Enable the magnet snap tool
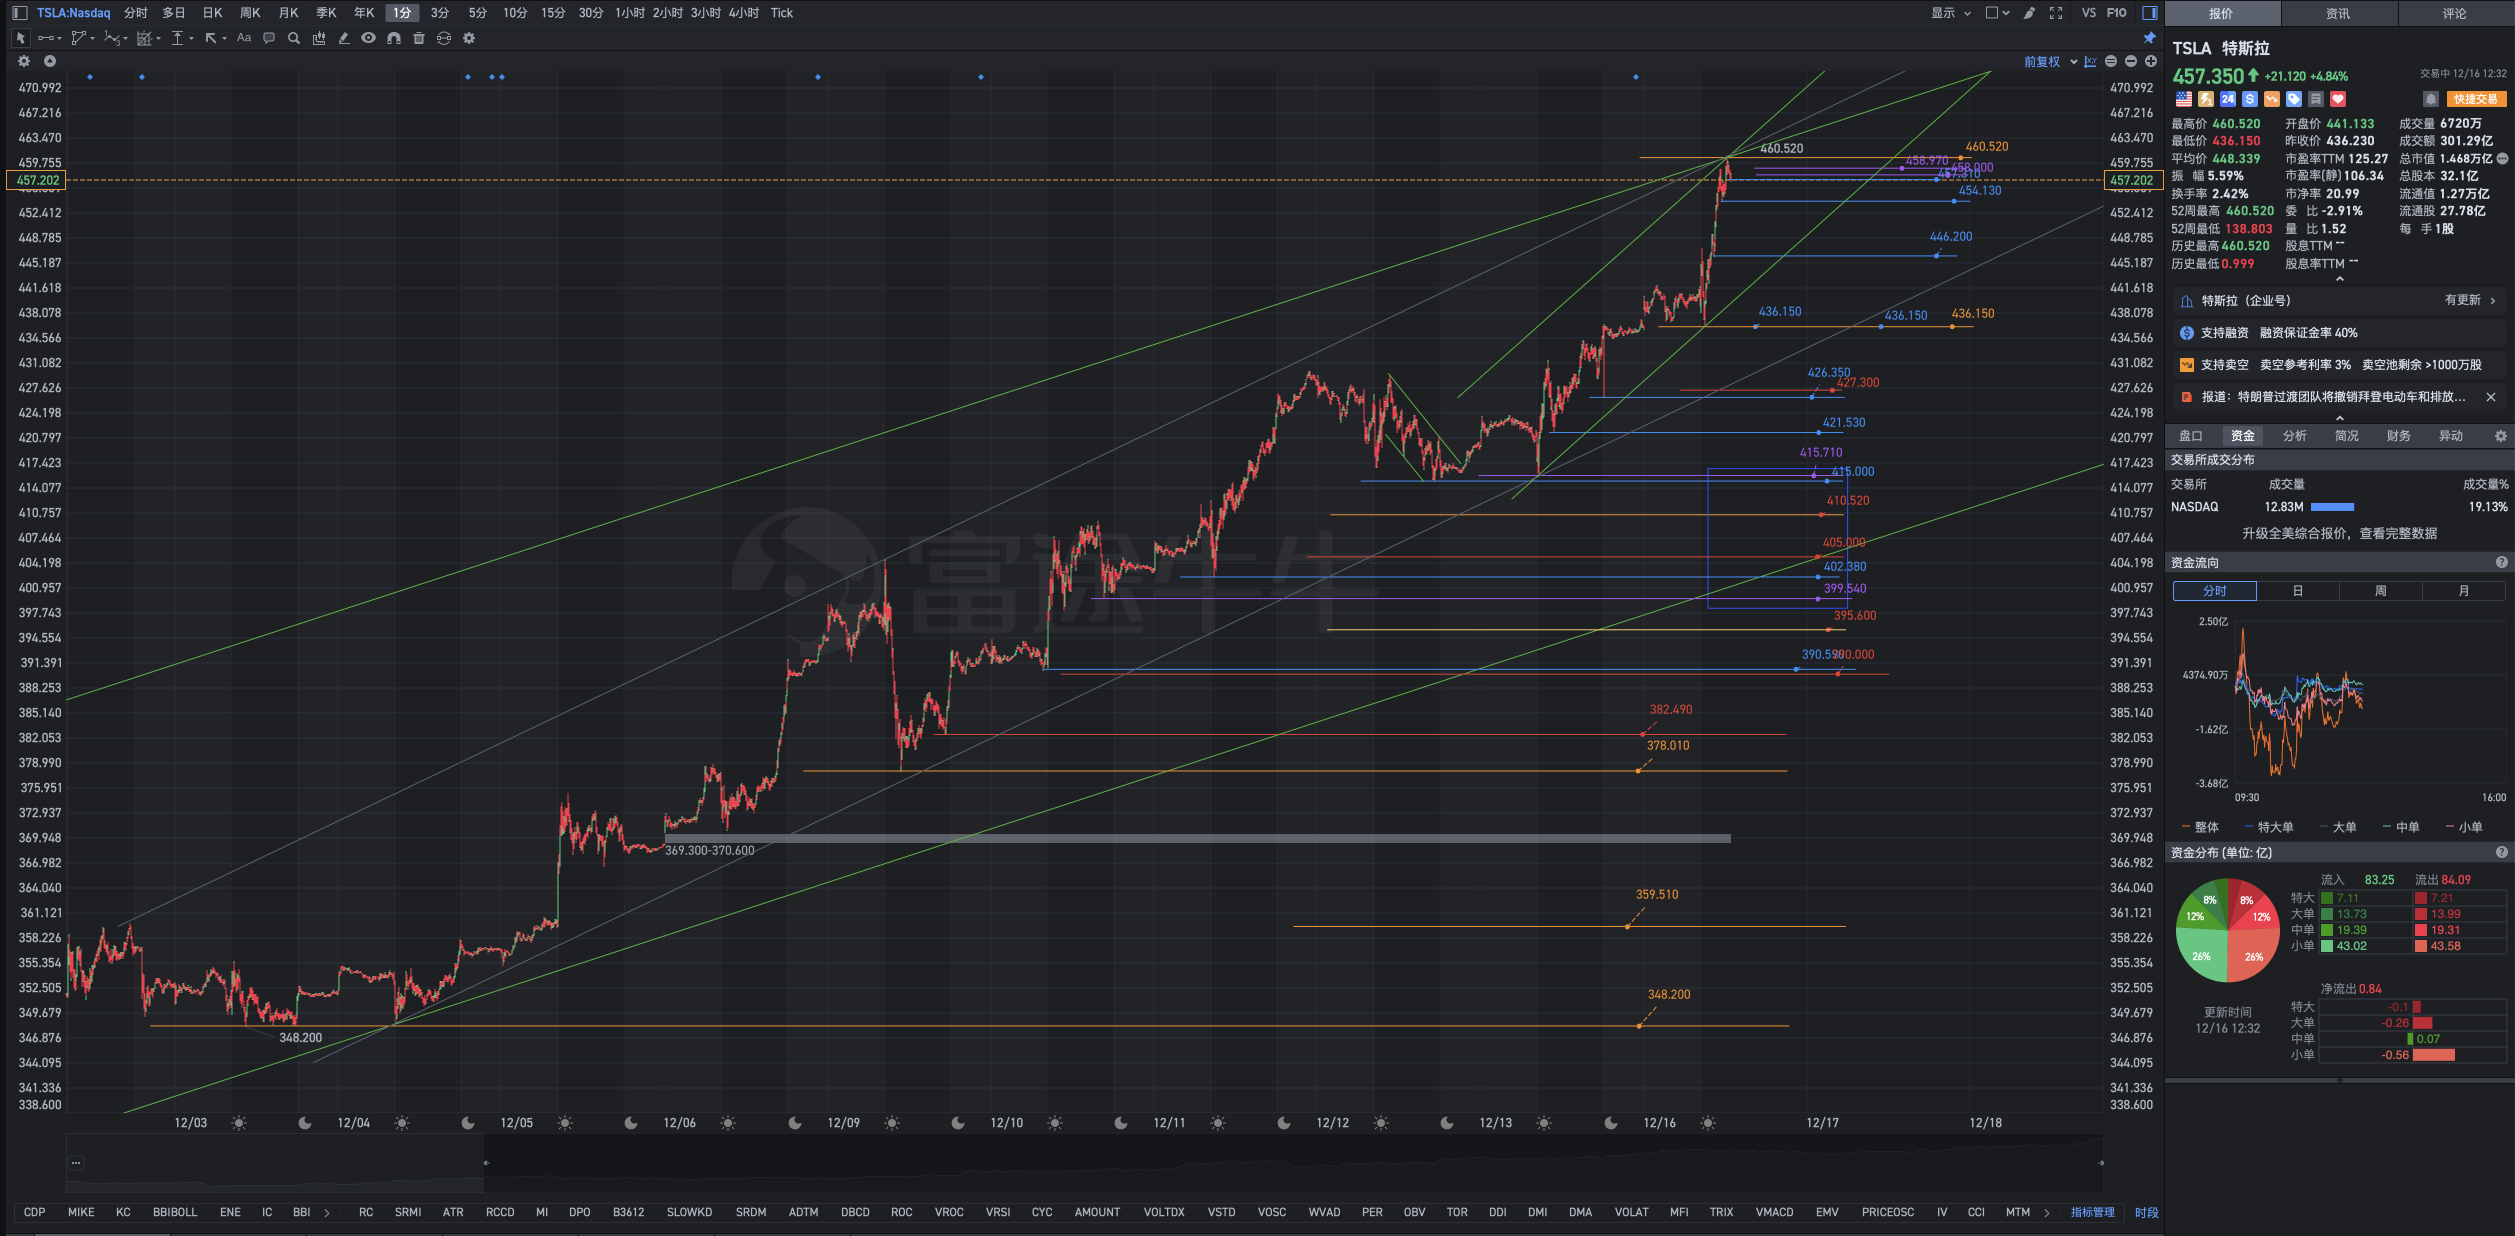The width and height of the screenshot is (2515, 1236). pos(394,38)
